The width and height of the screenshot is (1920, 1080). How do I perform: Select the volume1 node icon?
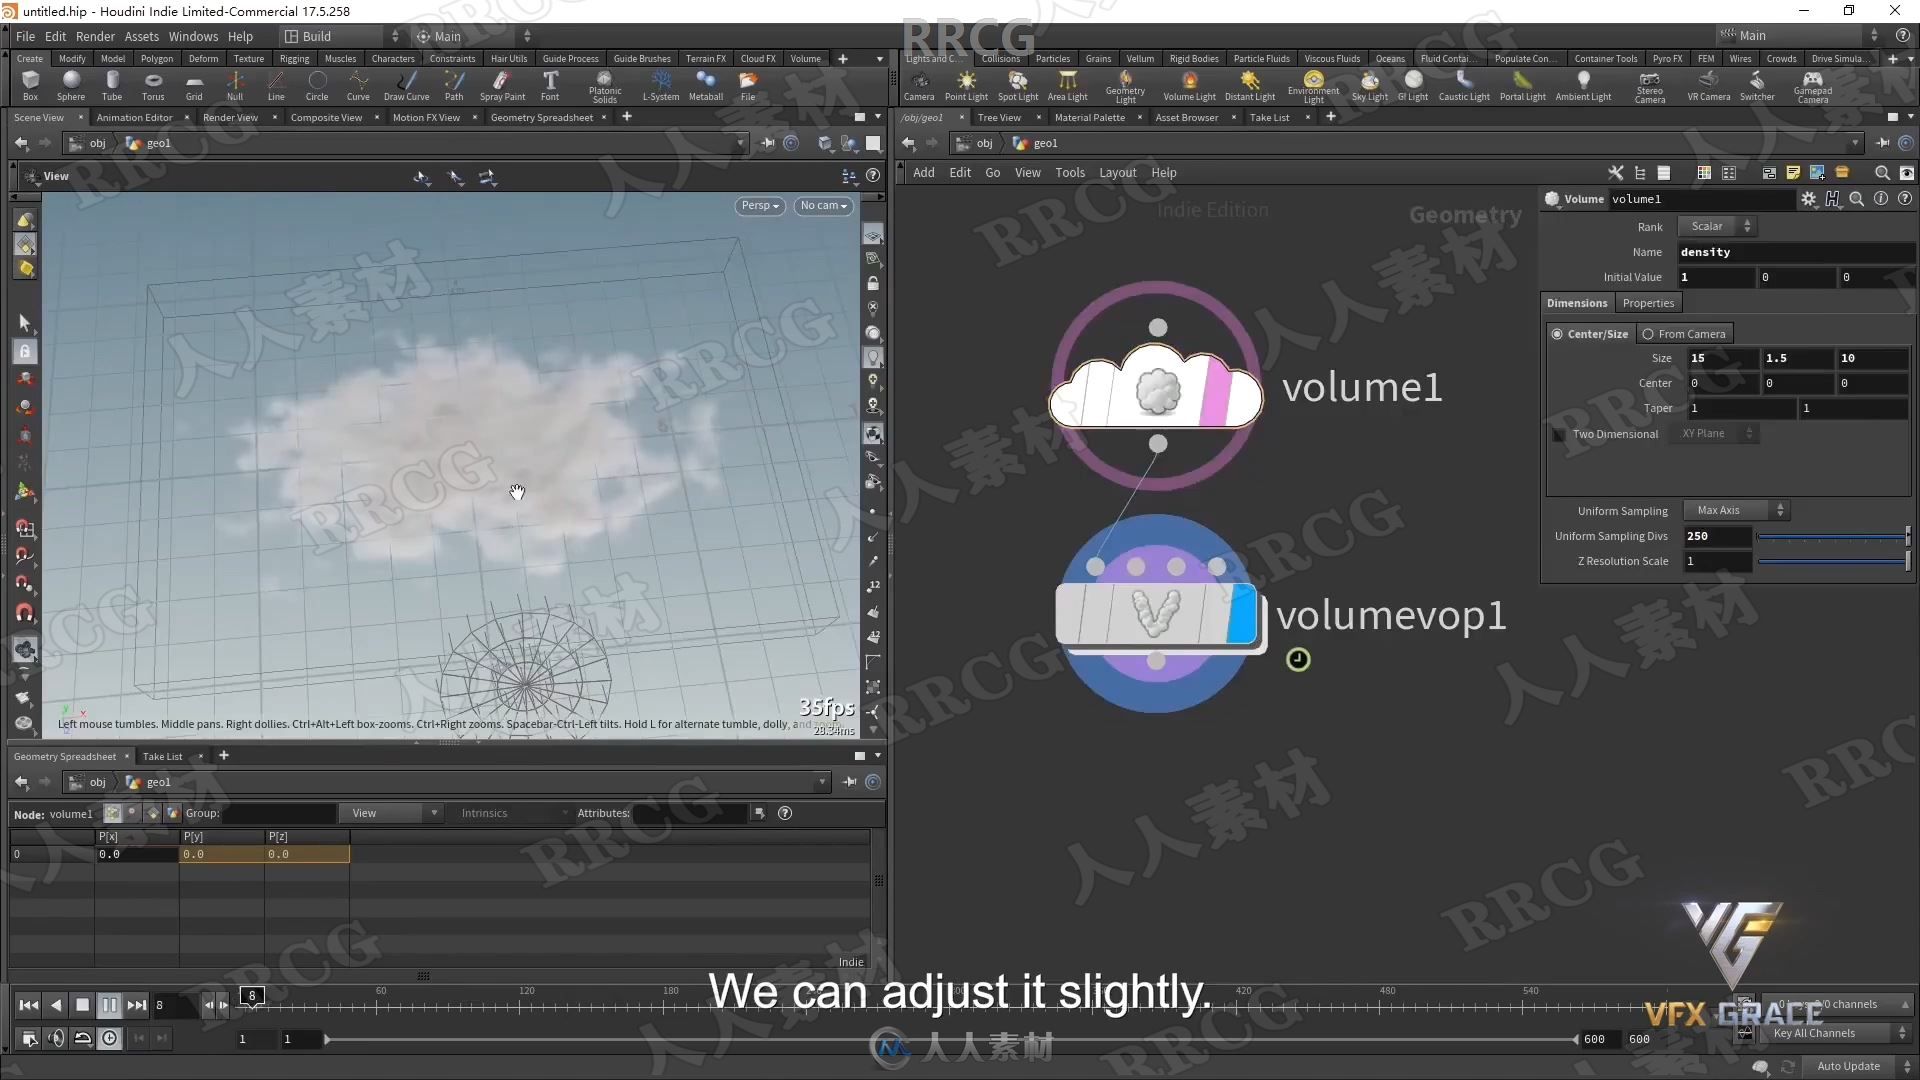1157,392
